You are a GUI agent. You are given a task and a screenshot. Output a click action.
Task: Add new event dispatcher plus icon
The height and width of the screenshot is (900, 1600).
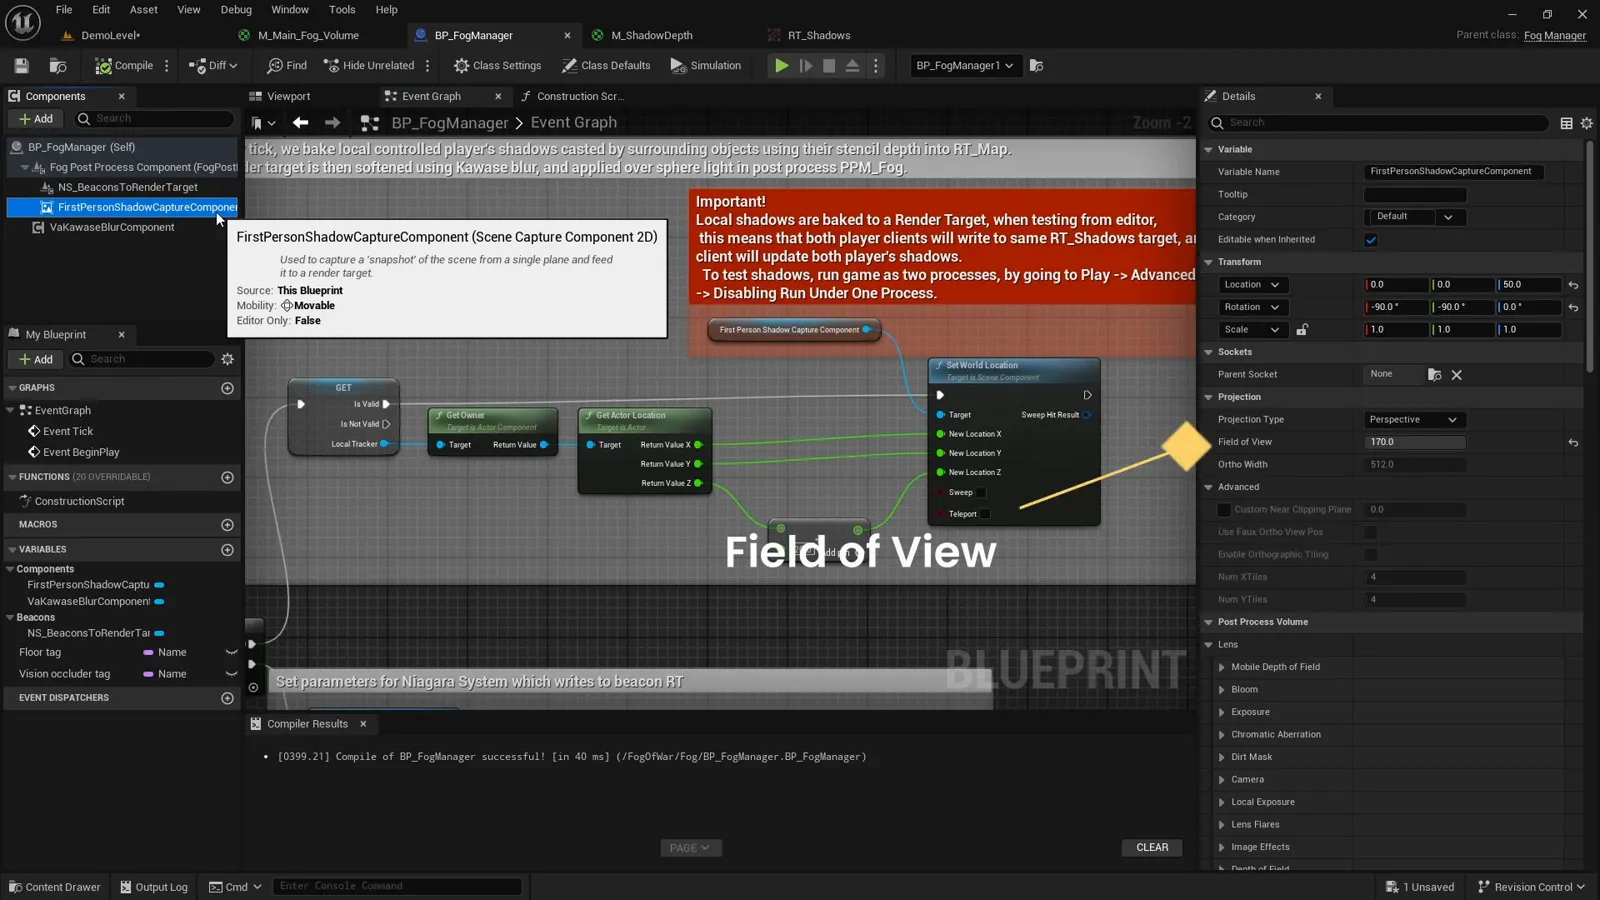227,698
